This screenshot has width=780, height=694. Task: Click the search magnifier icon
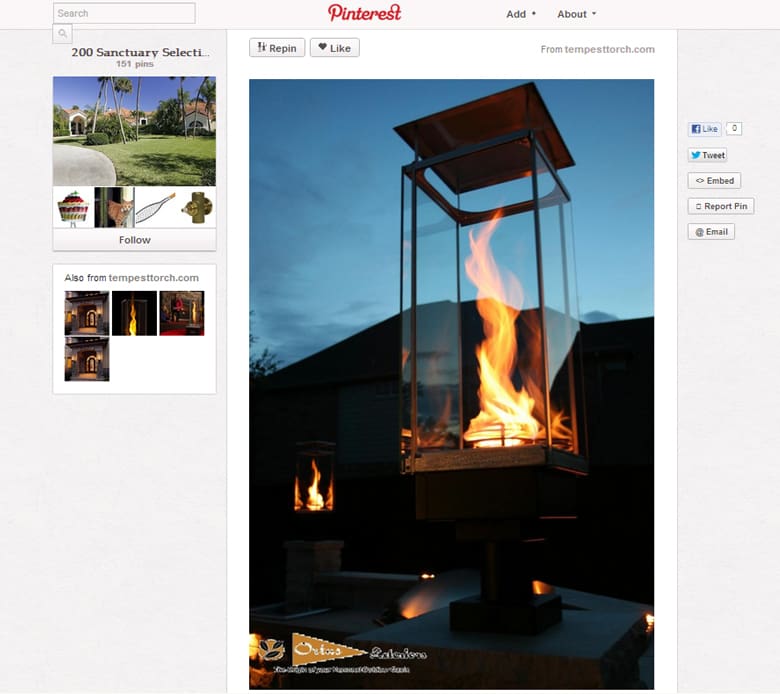click(x=63, y=33)
